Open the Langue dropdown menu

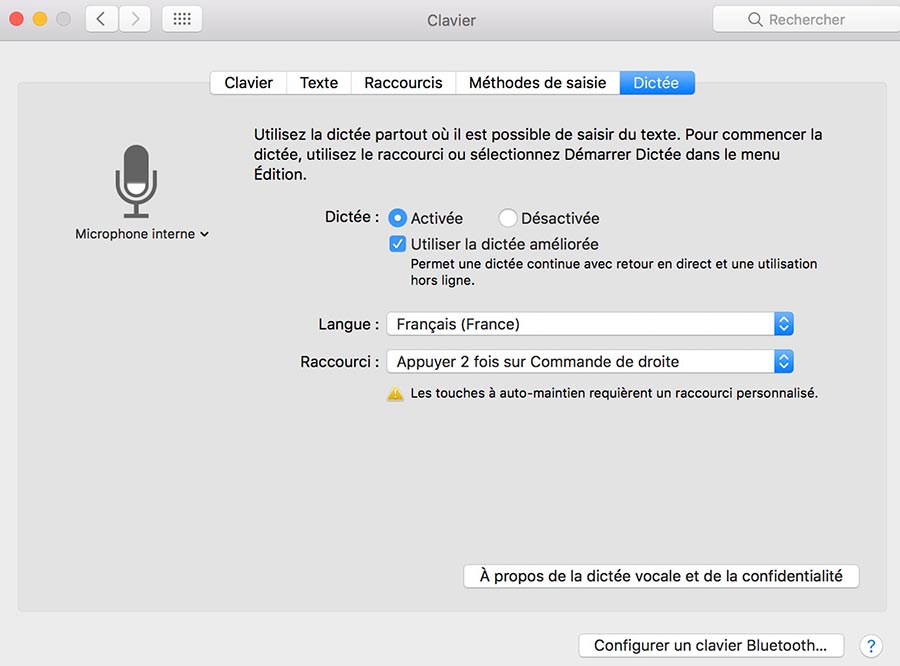(590, 324)
